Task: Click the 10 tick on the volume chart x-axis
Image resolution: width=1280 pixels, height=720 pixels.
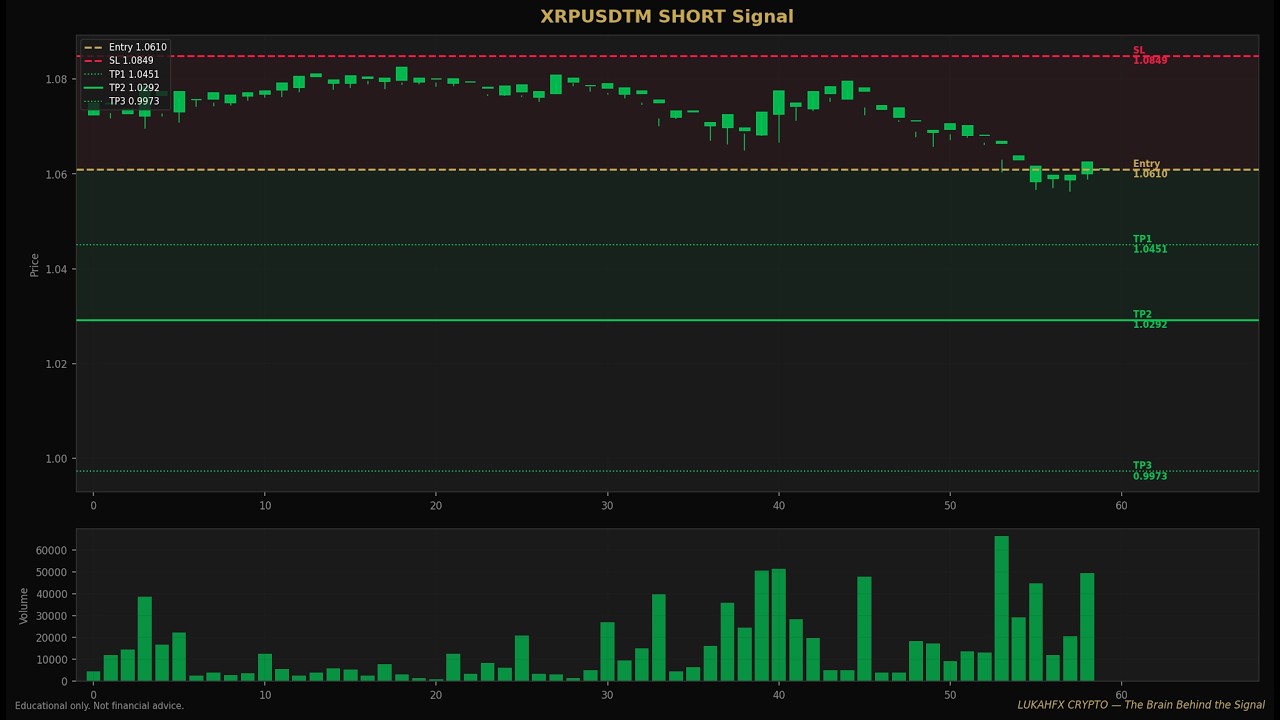Action: coord(264,695)
